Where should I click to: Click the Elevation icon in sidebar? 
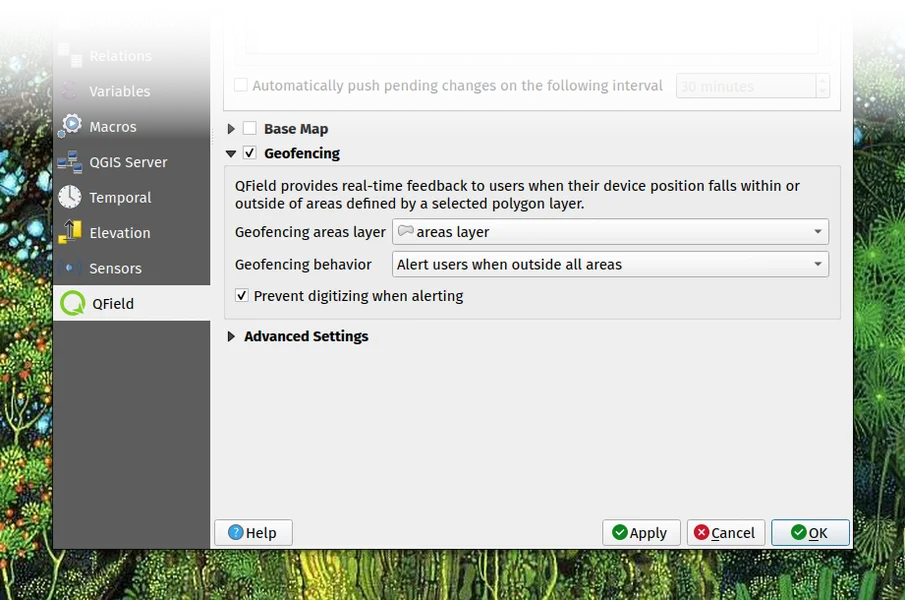coord(70,233)
